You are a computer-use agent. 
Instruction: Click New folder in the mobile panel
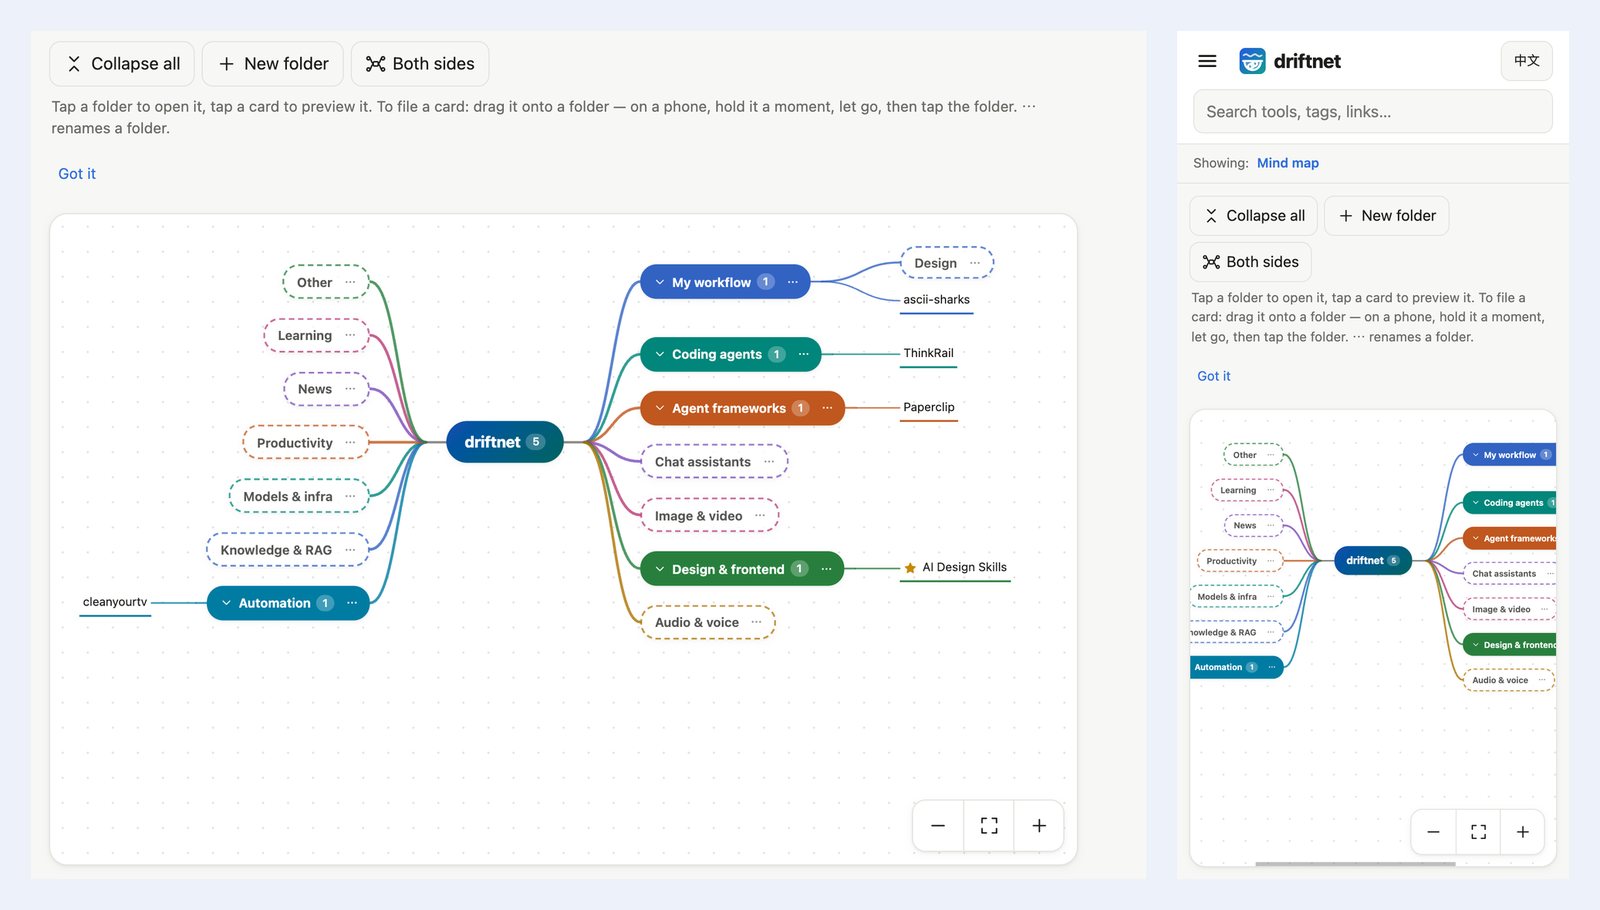click(1386, 216)
